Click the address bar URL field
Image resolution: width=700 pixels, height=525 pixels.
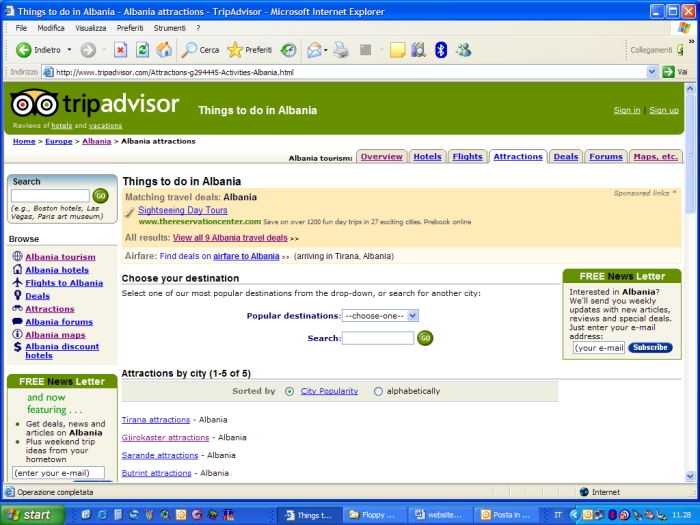[x=344, y=72]
